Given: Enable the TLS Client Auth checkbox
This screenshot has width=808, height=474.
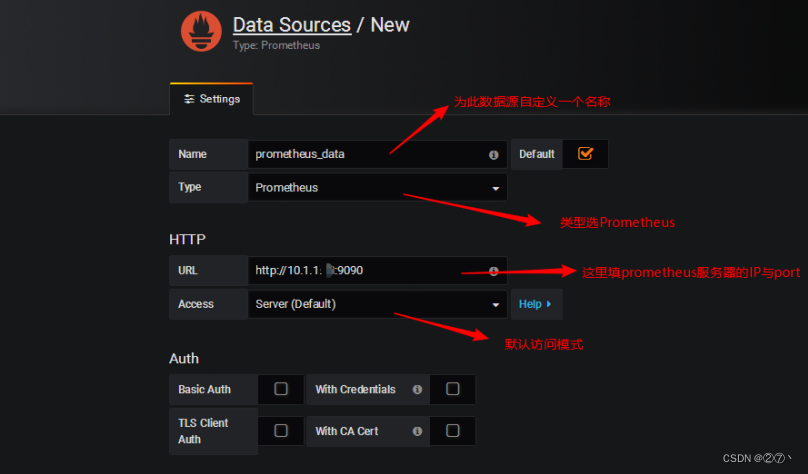Looking at the screenshot, I should tap(281, 430).
